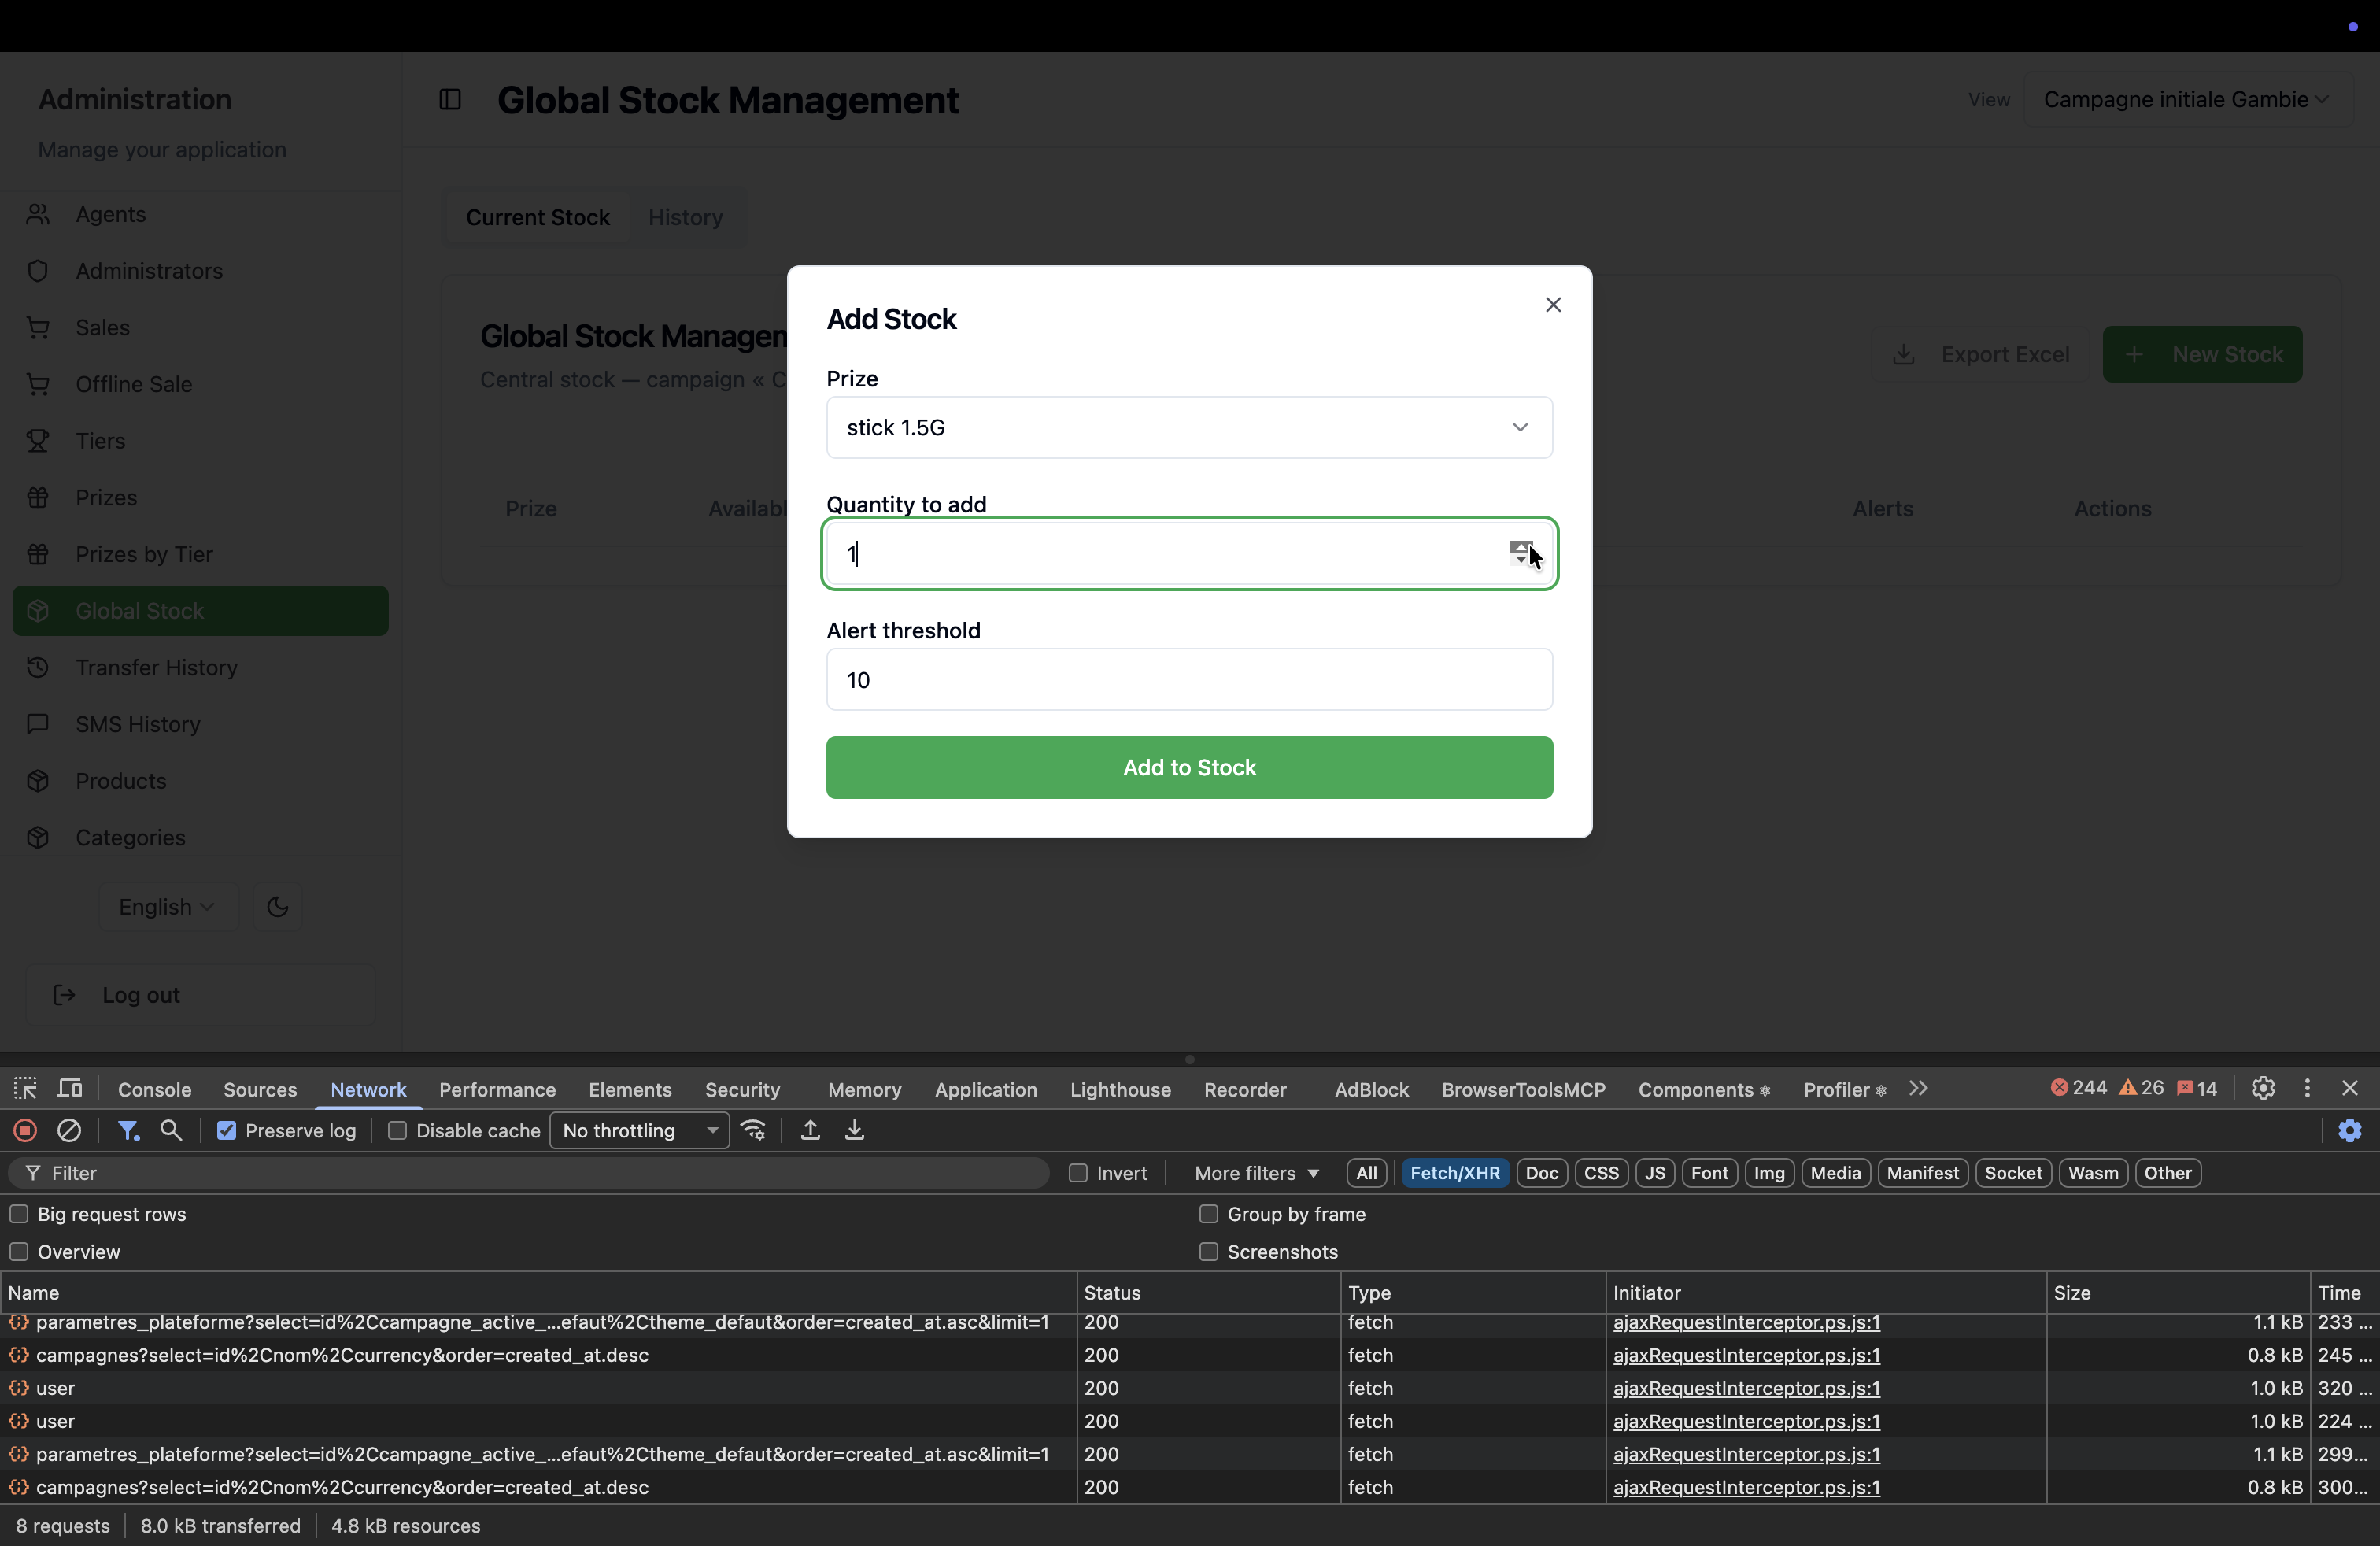
Task: Click the Prizes gift icon
Action: [38, 497]
